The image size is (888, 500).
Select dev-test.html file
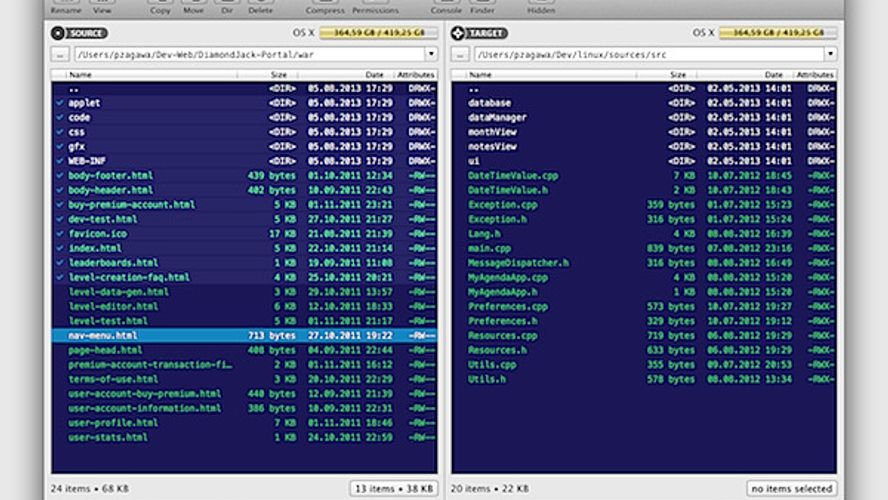[244, 219]
